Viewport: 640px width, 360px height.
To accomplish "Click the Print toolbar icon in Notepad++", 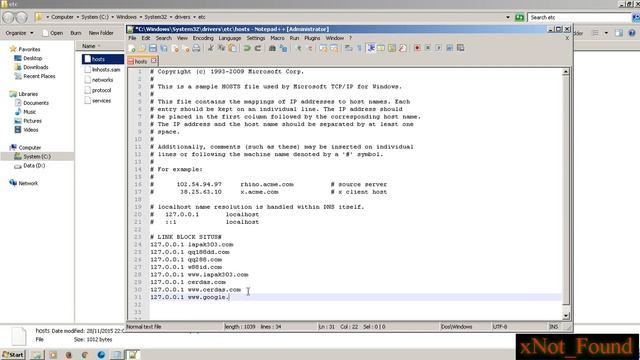I will 196,48.
